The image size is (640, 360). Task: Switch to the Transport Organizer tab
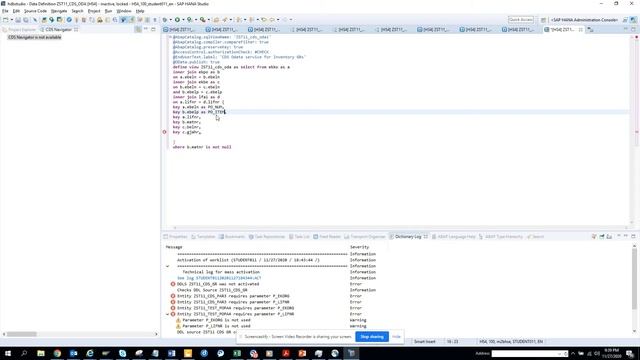[x=365, y=237]
